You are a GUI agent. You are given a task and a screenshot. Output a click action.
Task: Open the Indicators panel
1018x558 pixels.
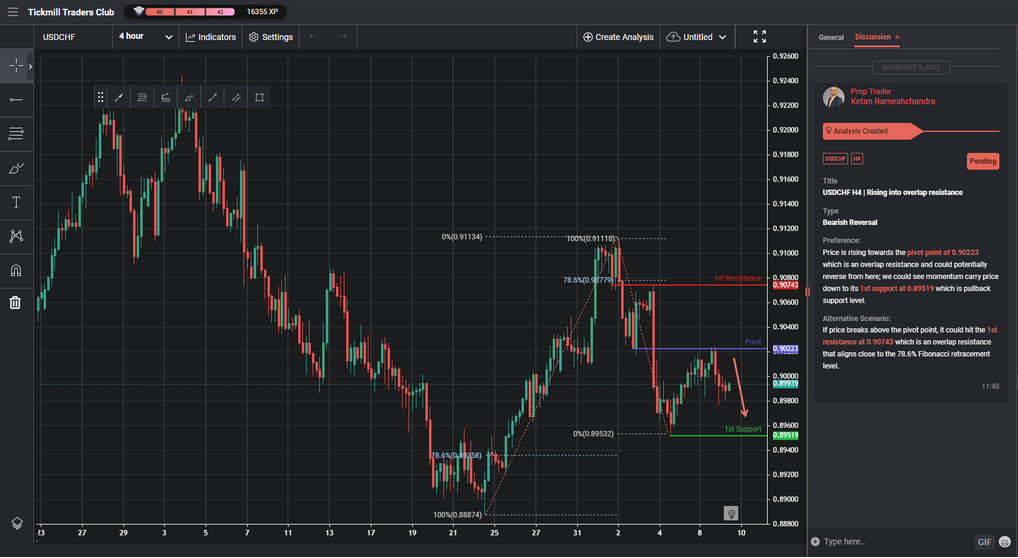click(x=210, y=37)
